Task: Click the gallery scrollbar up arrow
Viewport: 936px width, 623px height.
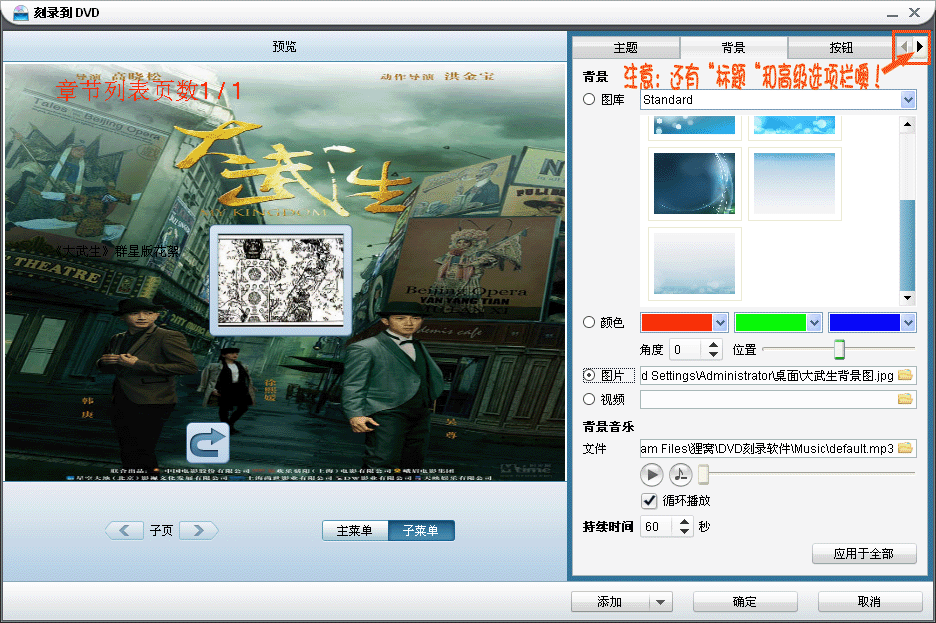Action: [907, 125]
